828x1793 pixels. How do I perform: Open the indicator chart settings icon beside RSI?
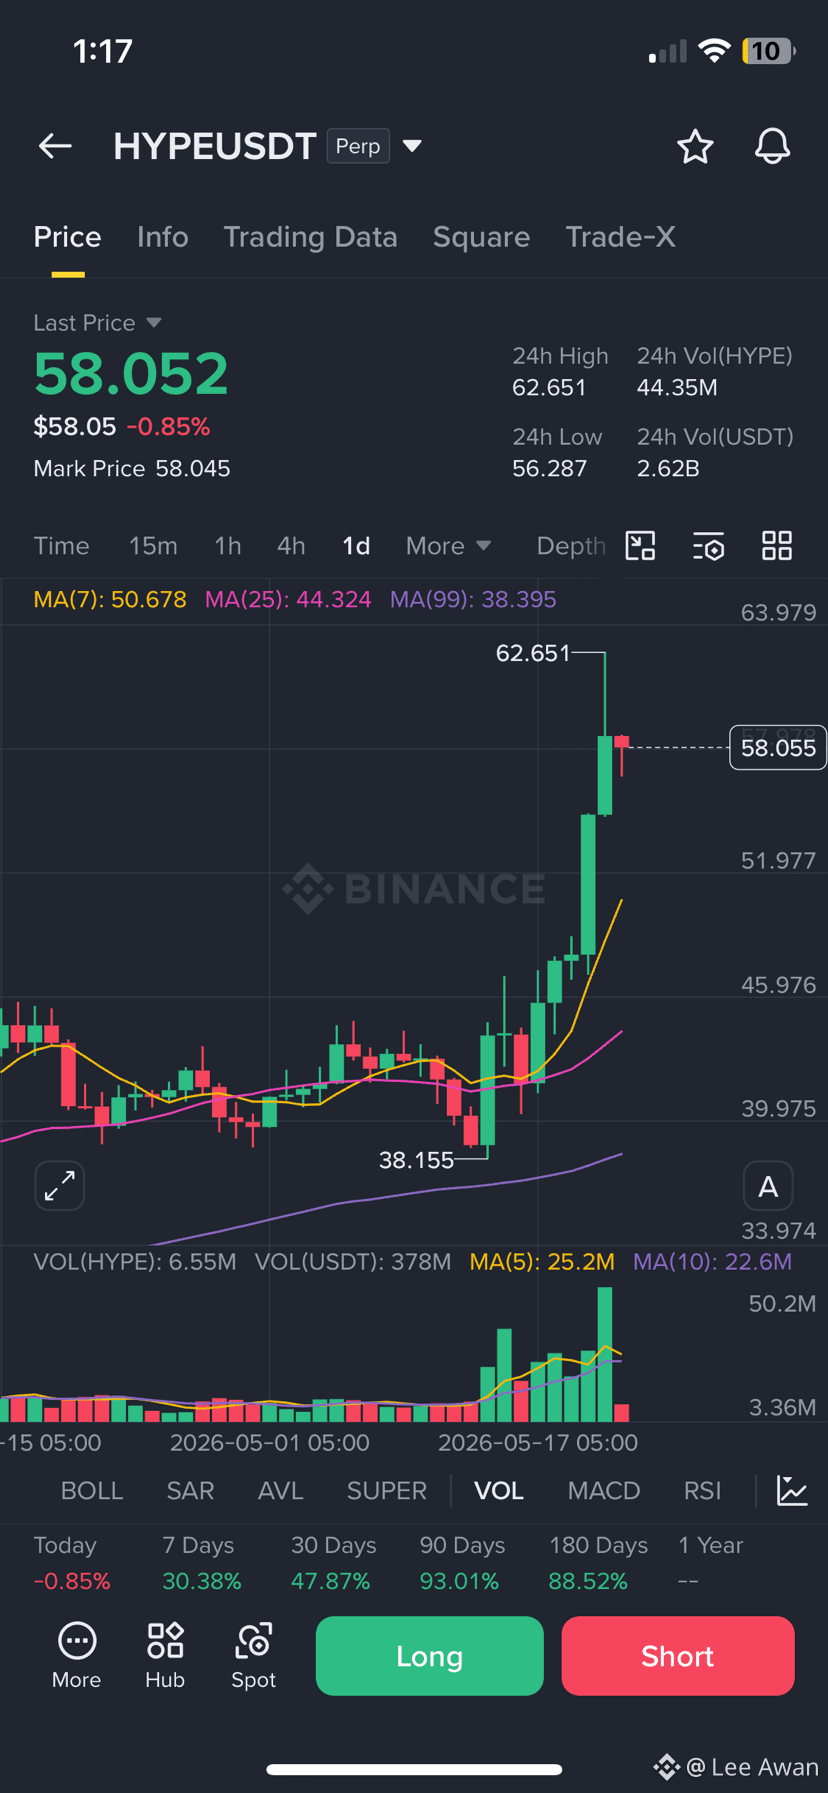[x=792, y=1490]
